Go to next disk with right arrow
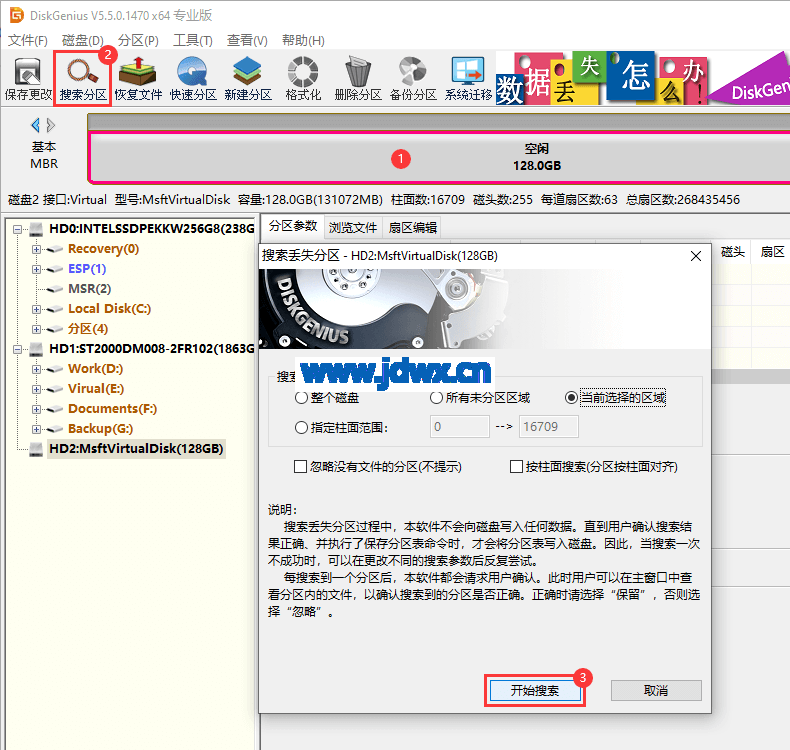This screenshot has width=790, height=750. tap(50, 125)
